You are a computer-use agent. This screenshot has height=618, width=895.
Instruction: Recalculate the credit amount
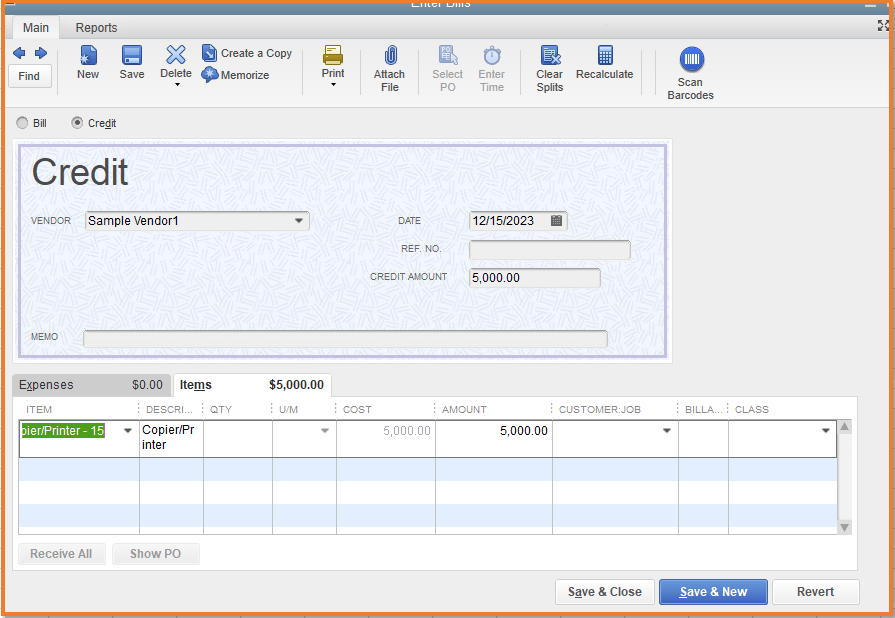604,62
